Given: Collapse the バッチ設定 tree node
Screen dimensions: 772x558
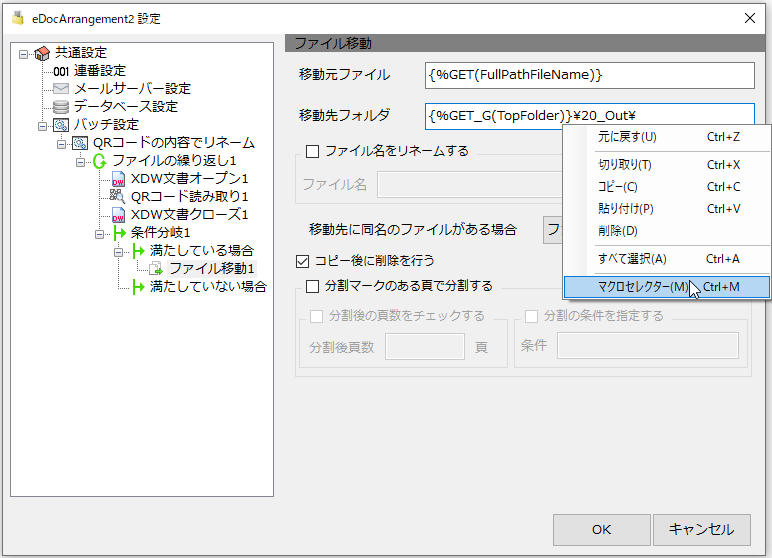Looking at the screenshot, I should tap(43, 126).
